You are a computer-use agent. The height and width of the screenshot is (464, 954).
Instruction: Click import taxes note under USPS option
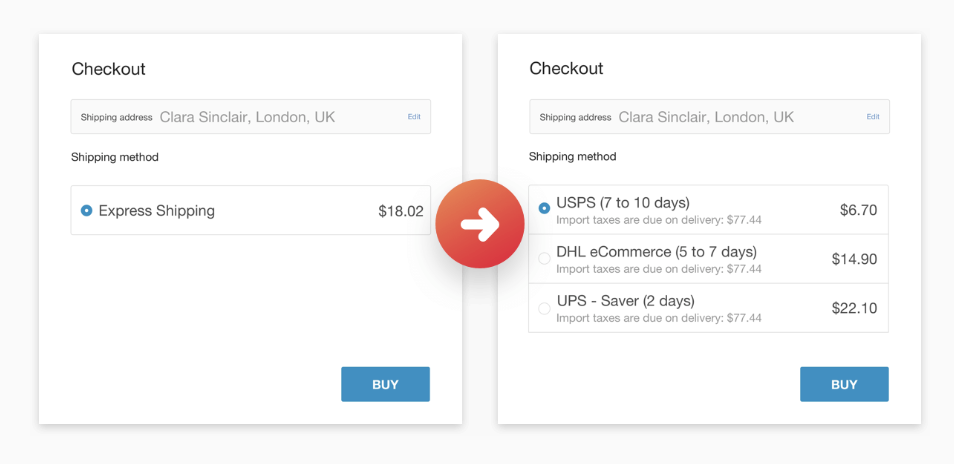click(x=659, y=220)
